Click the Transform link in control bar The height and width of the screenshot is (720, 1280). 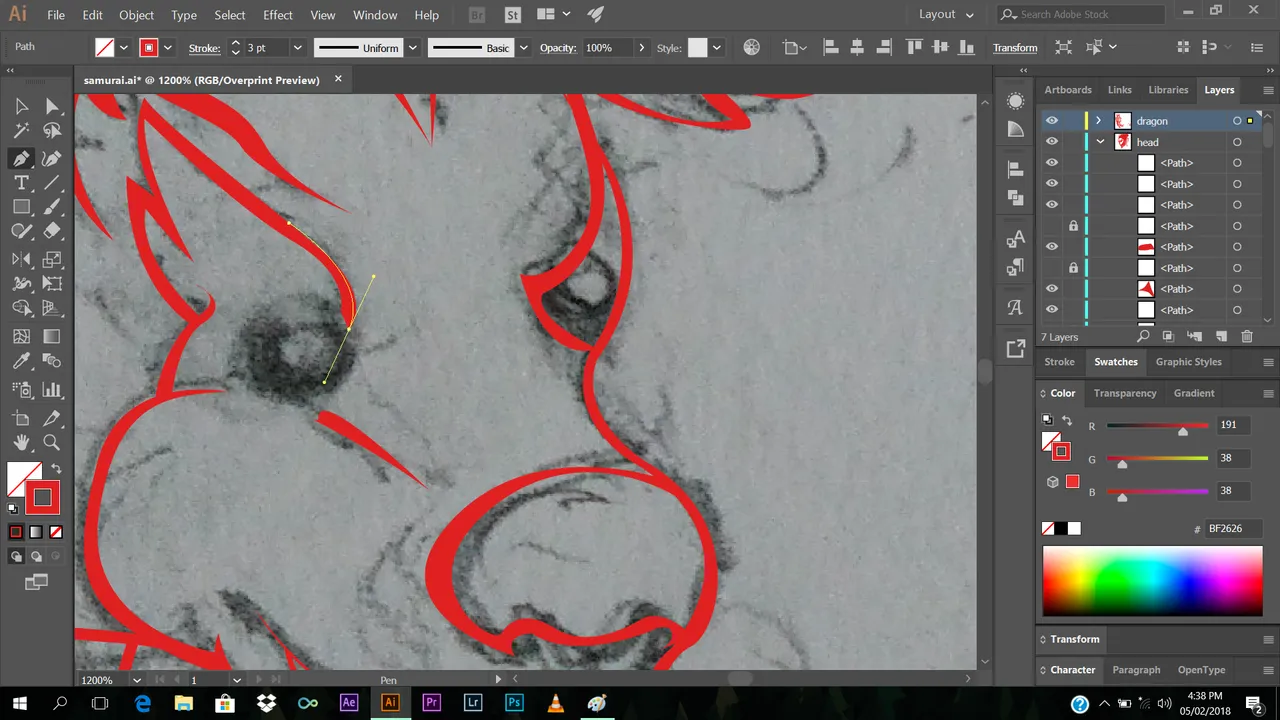click(x=1015, y=48)
